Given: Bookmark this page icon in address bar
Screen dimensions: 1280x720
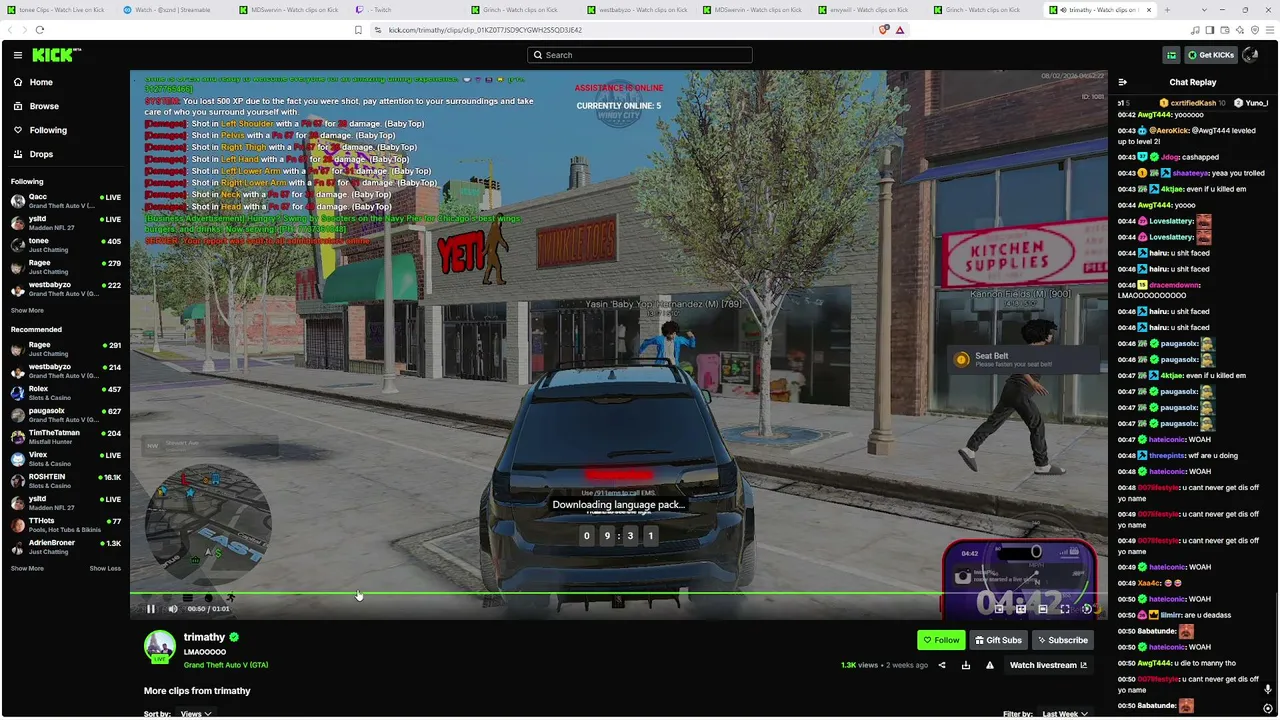Looking at the screenshot, I should (x=358, y=30).
